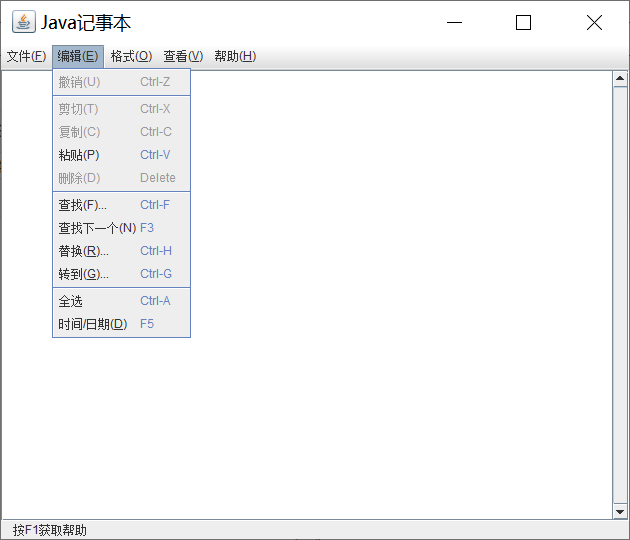Close the Java记事本 window

[x=594, y=22]
